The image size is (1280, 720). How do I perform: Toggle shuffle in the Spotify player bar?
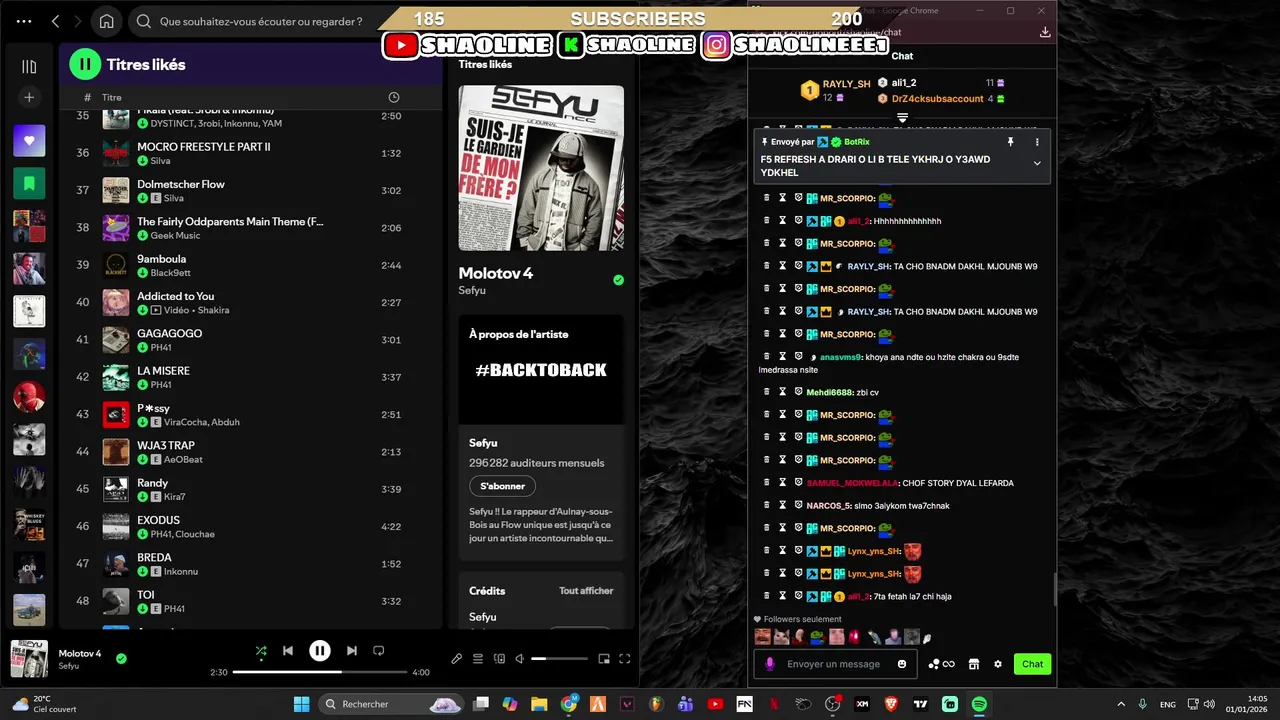261,651
